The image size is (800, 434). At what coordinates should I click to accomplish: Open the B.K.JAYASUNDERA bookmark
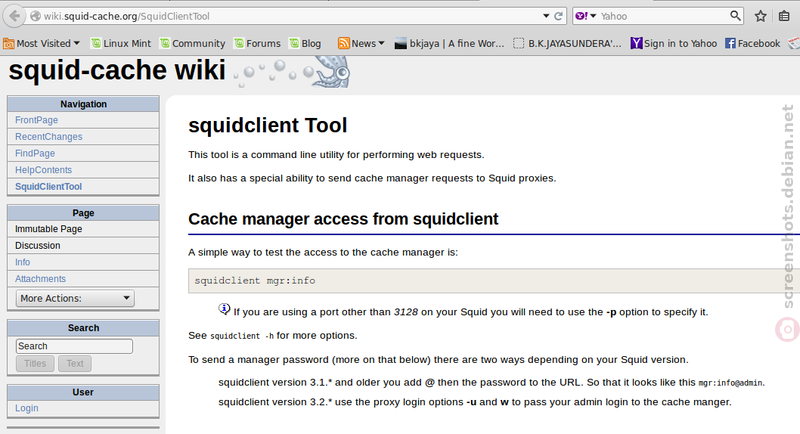pyautogui.click(x=567, y=43)
